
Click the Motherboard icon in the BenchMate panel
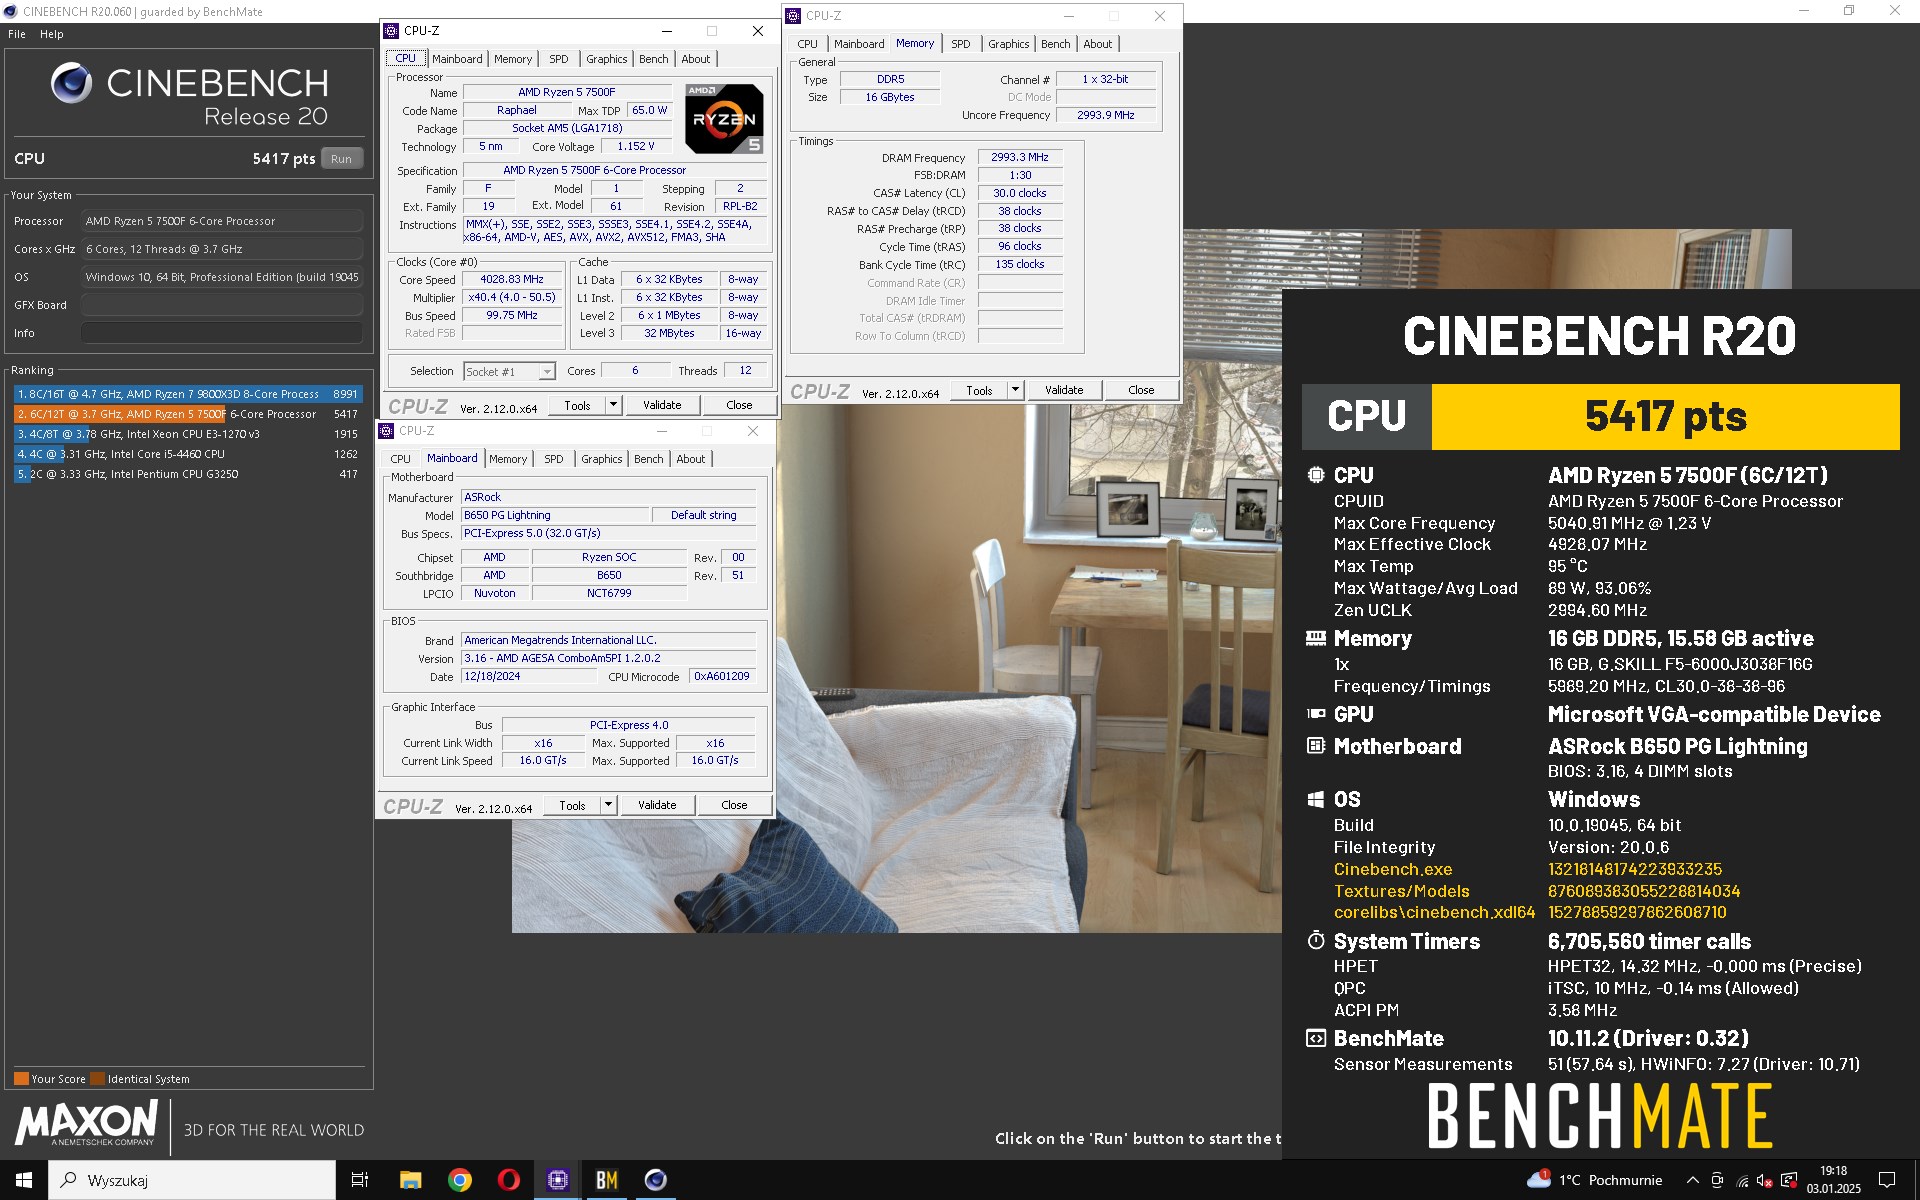[x=1316, y=746]
